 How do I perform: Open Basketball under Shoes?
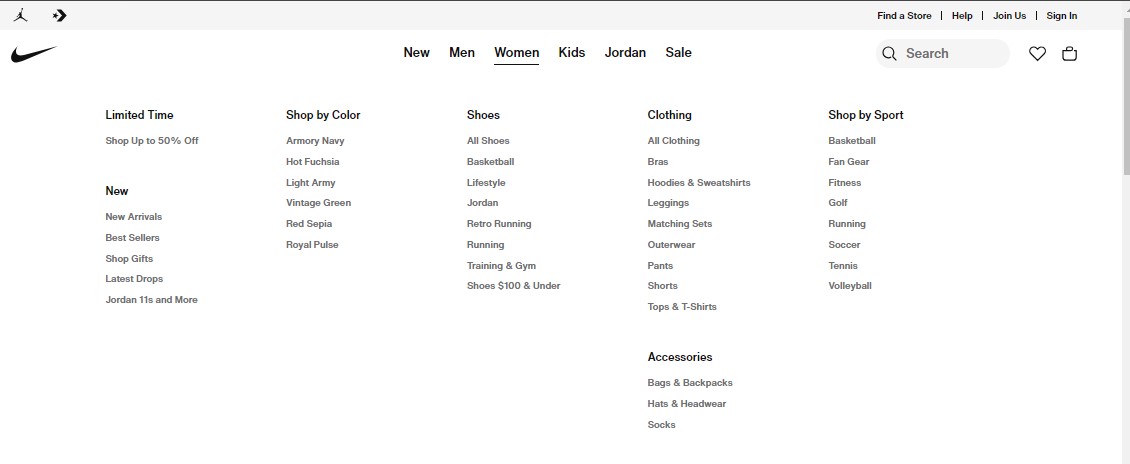click(490, 161)
